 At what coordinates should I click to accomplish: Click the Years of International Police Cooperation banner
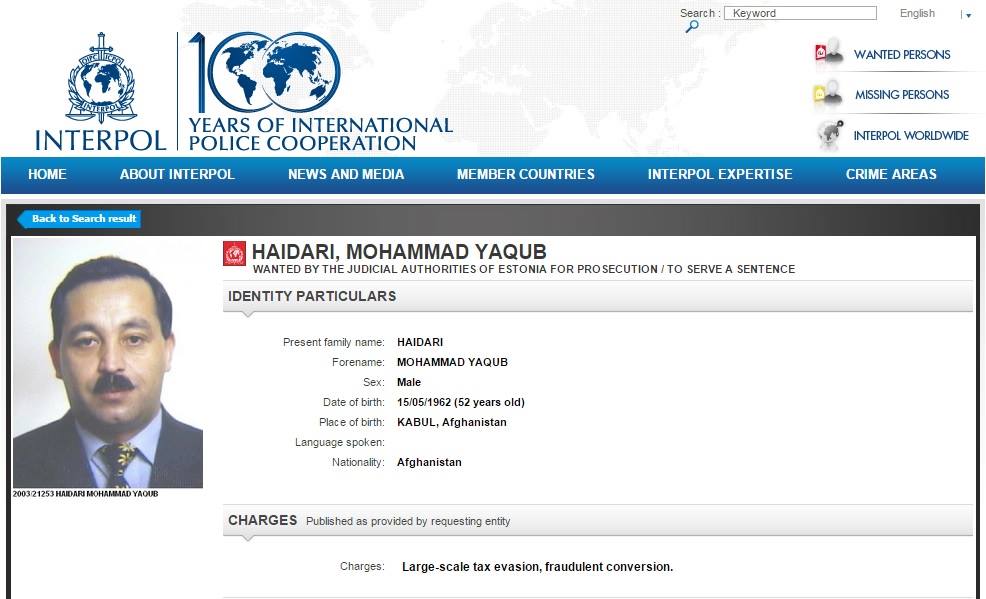tap(321, 134)
